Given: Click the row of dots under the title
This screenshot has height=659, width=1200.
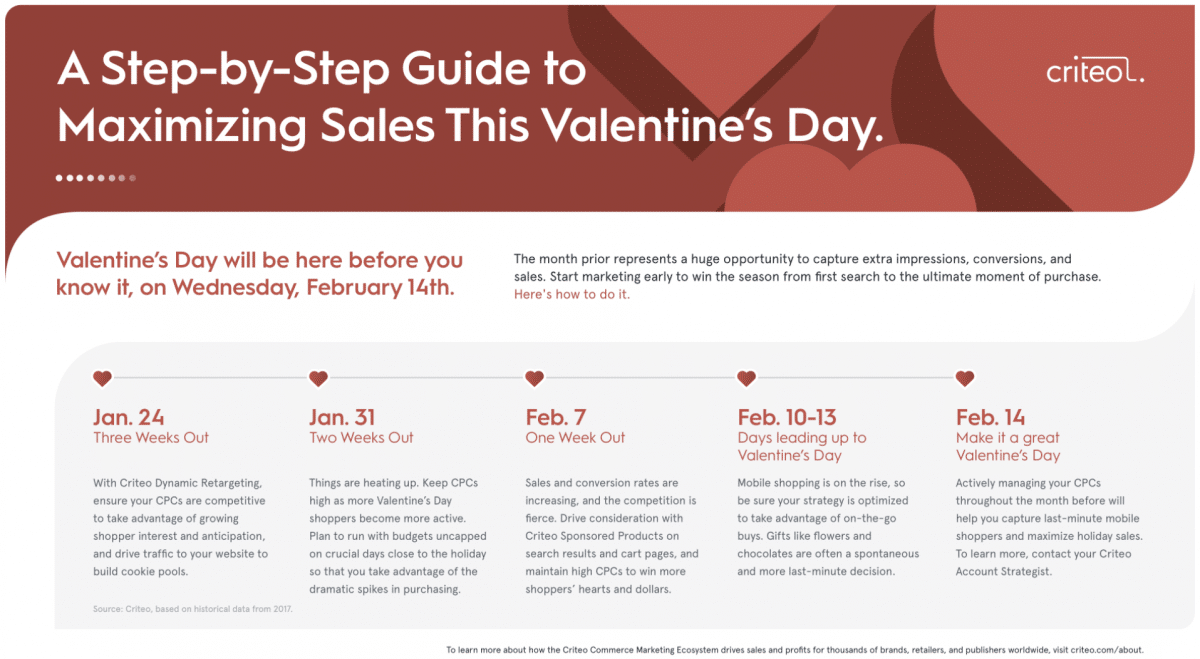Looking at the screenshot, I should coord(96,178).
